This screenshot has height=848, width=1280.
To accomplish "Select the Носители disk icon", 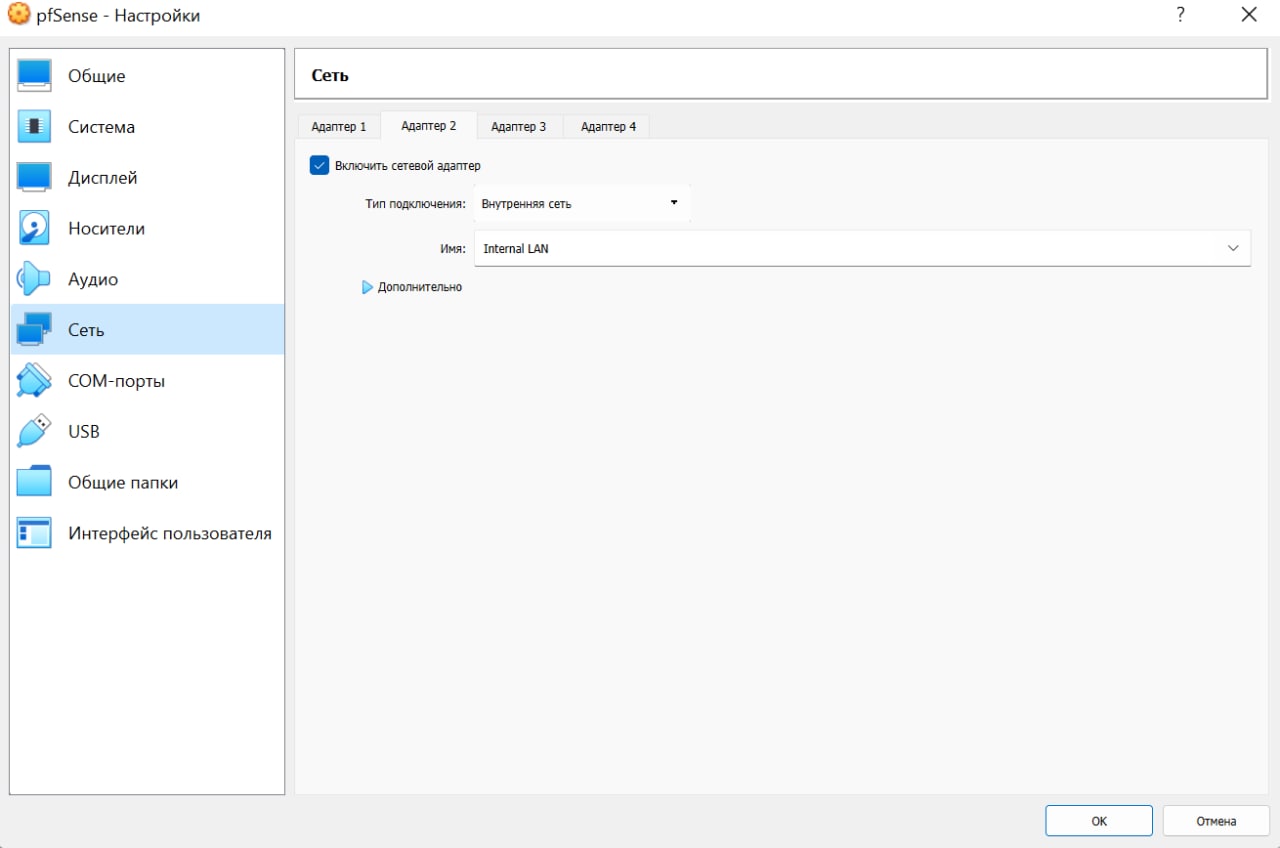I will (x=34, y=228).
